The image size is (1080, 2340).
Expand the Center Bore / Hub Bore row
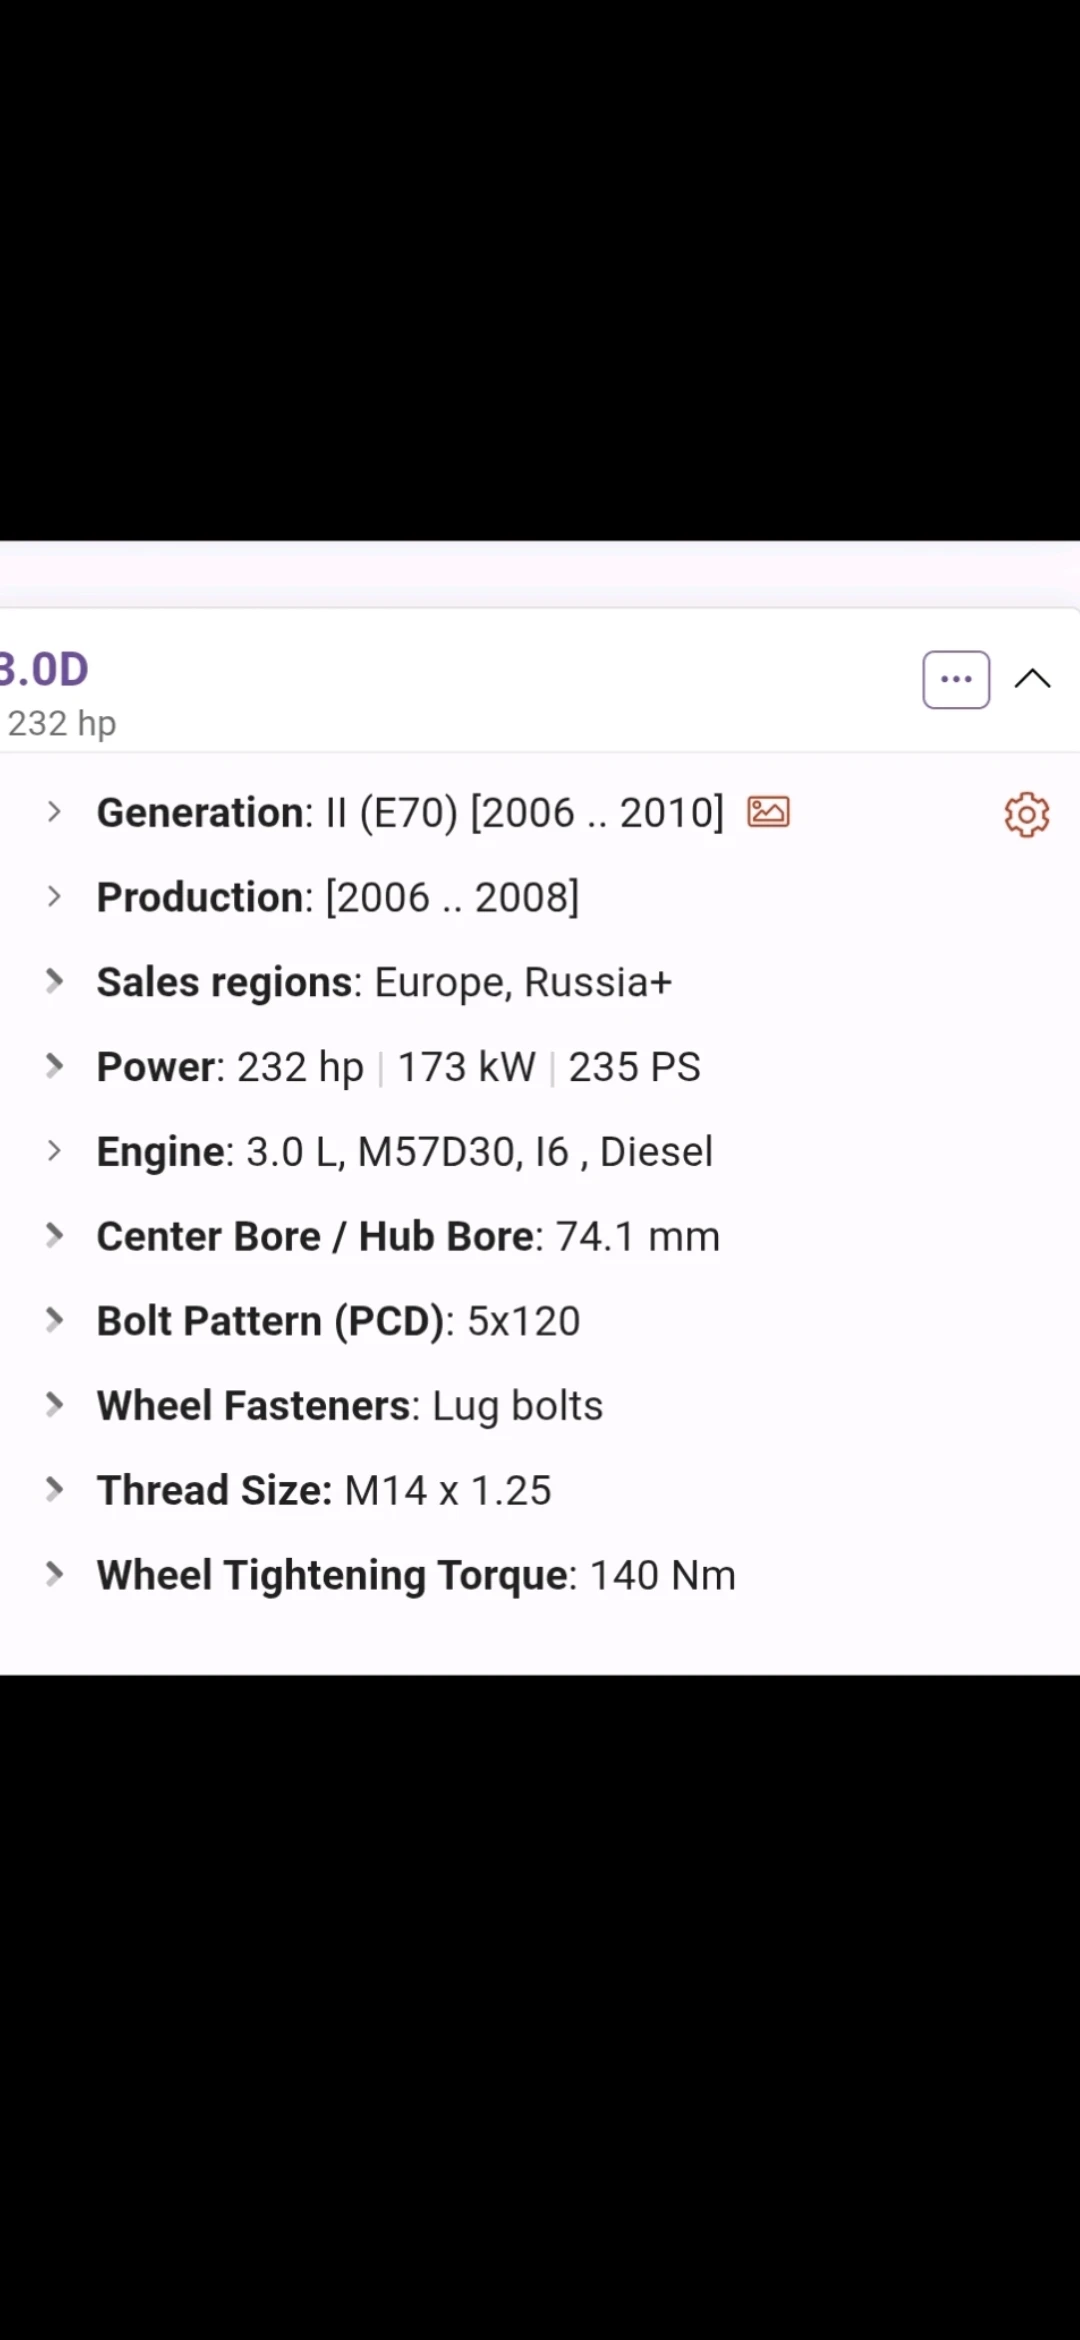[53, 1235]
